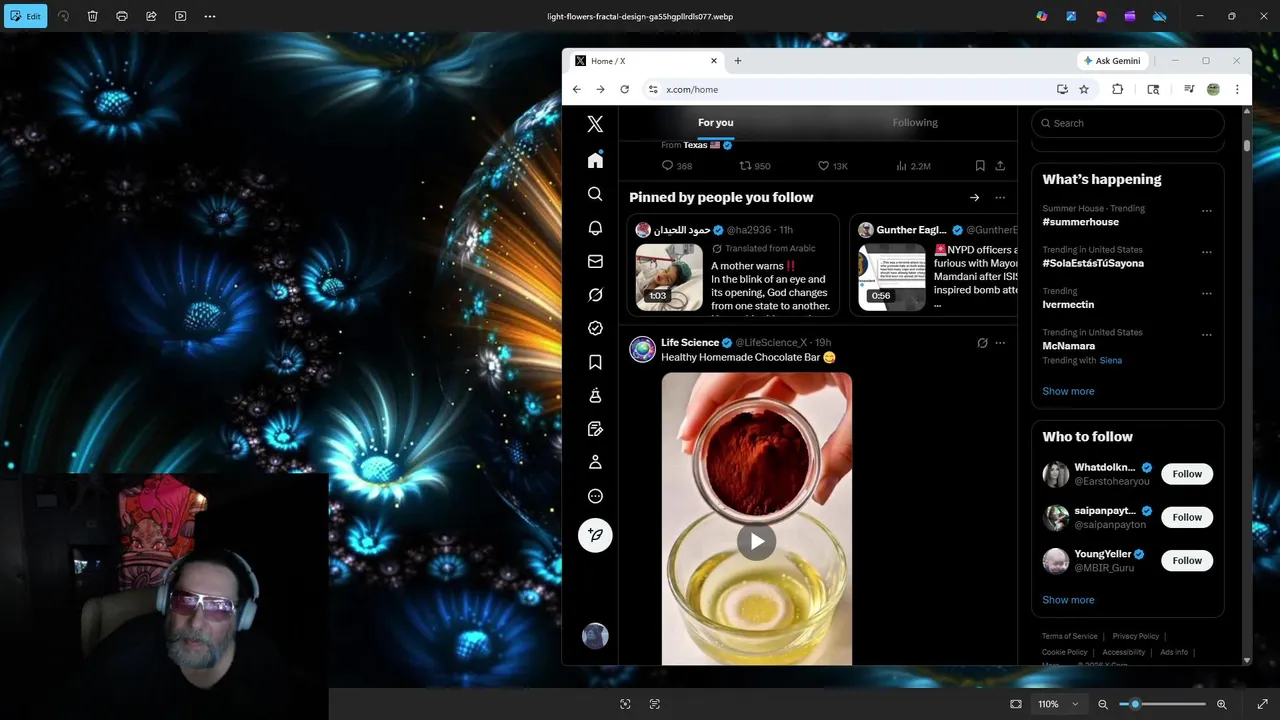
Task: Play the Healthy Homemade Chocolate Bar video
Action: [757, 541]
